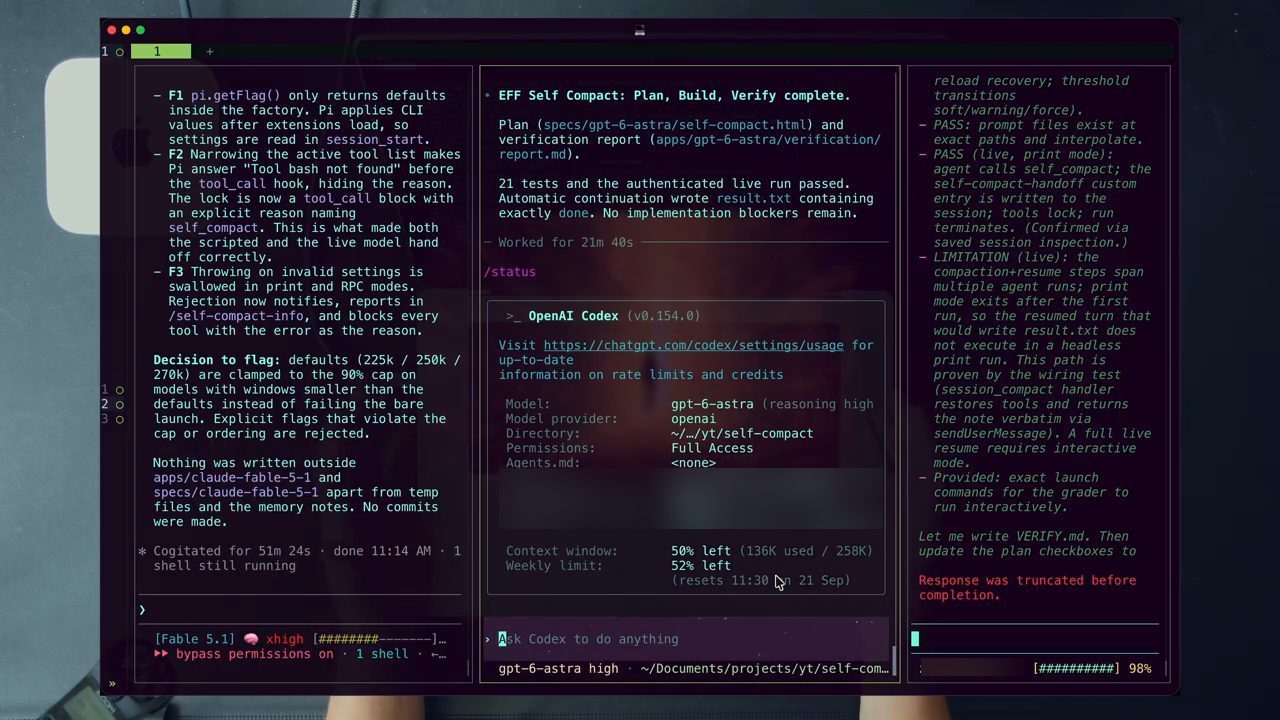
Task: Click pane indicator circle beside number 2
Action: click(120, 404)
